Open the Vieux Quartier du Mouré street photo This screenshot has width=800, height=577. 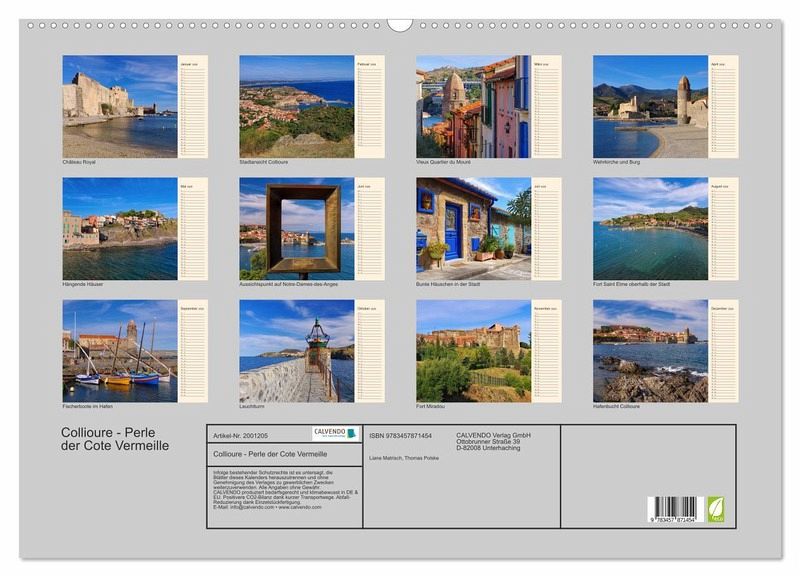pyautogui.click(x=473, y=106)
